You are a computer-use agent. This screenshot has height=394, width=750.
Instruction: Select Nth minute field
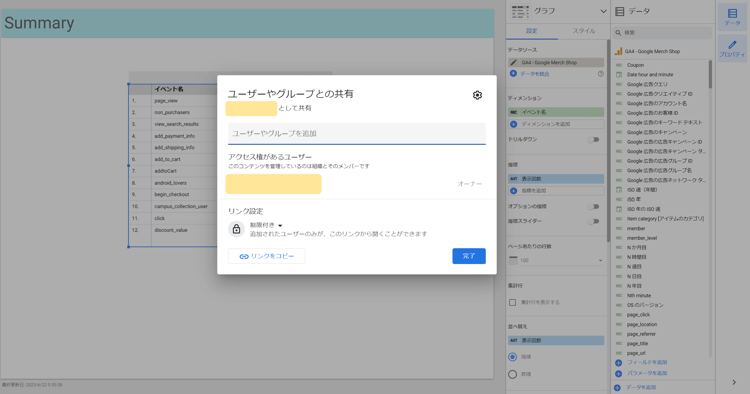(x=639, y=296)
